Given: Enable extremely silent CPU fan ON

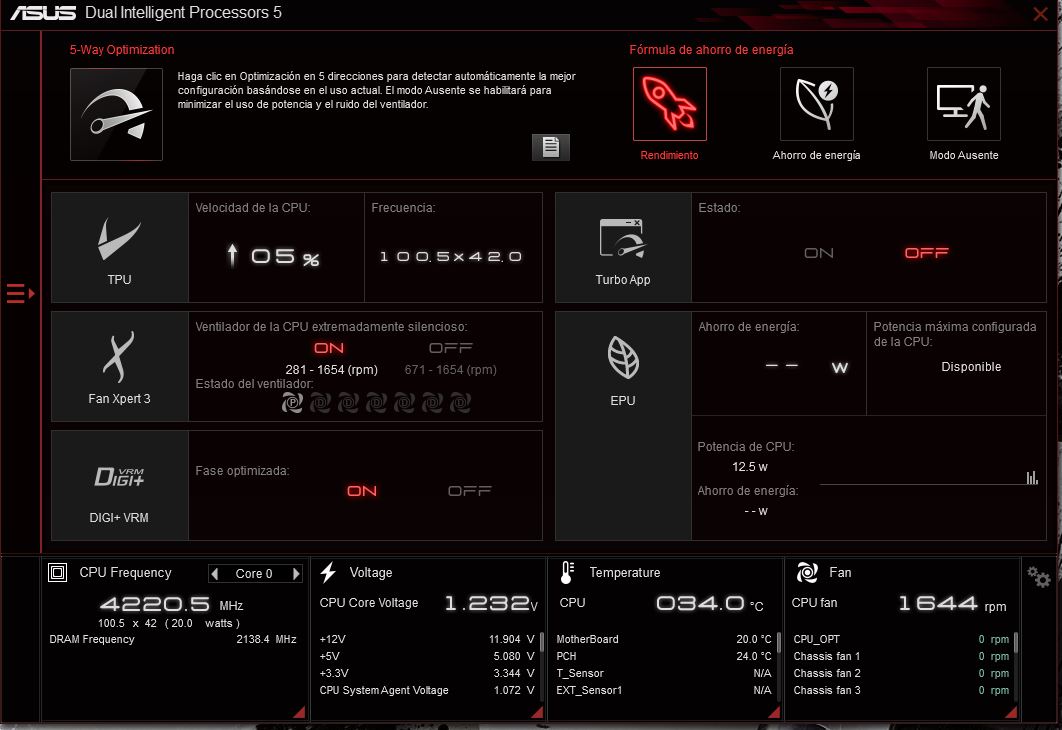Looking at the screenshot, I should coord(329,348).
